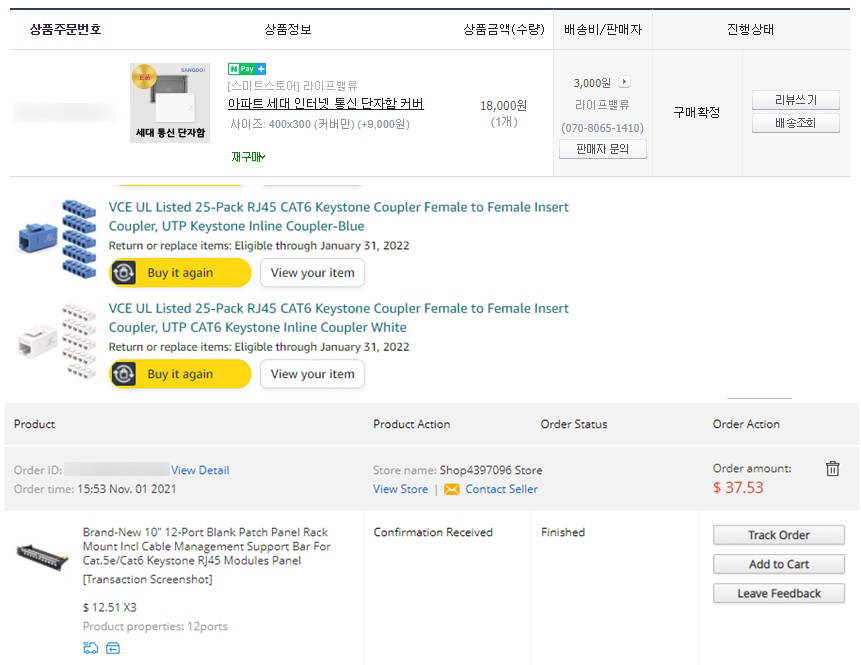Click the 상품주문번호 column header
The width and height of the screenshot is (861, 665).
tap(65, 29)
